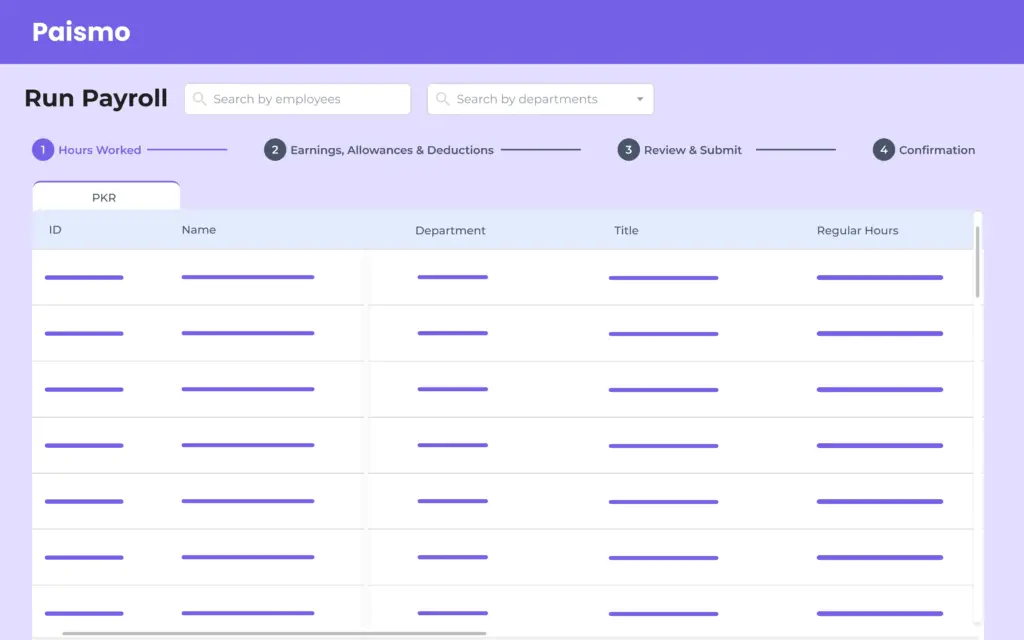
Task: Sort by the Regular Hours column header
Action: coord(857,230)
